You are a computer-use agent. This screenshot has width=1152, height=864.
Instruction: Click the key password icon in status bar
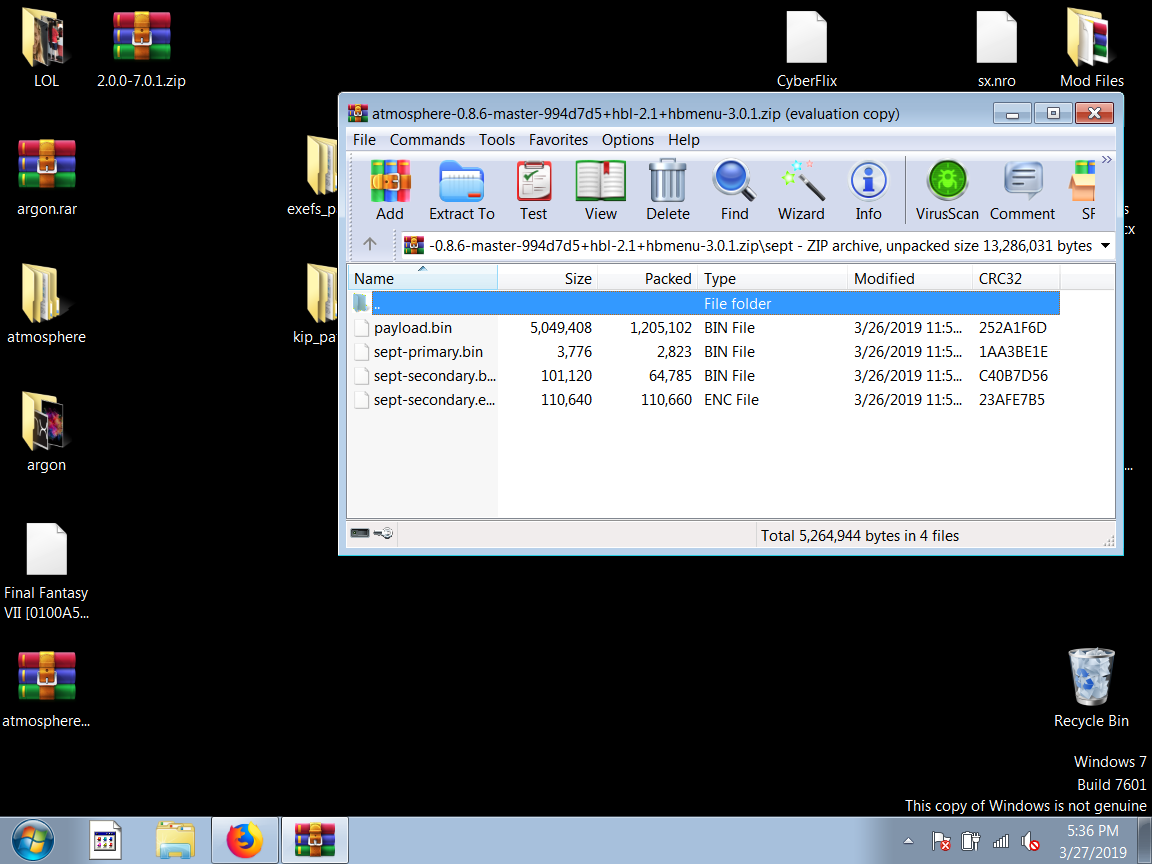click(384, 533)
